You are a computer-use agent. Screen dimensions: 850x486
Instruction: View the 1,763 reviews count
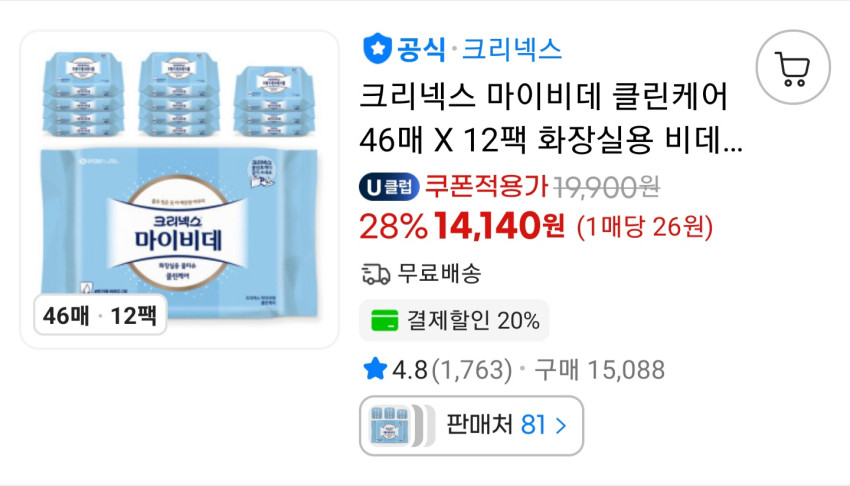471,370
